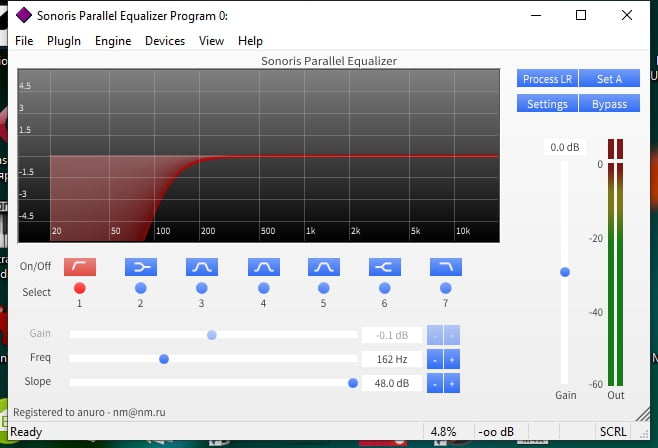Toggle band 6 high shelf filter on/off
The height and width of the screenshot is (448, 658).
click(x=385, y=267)
